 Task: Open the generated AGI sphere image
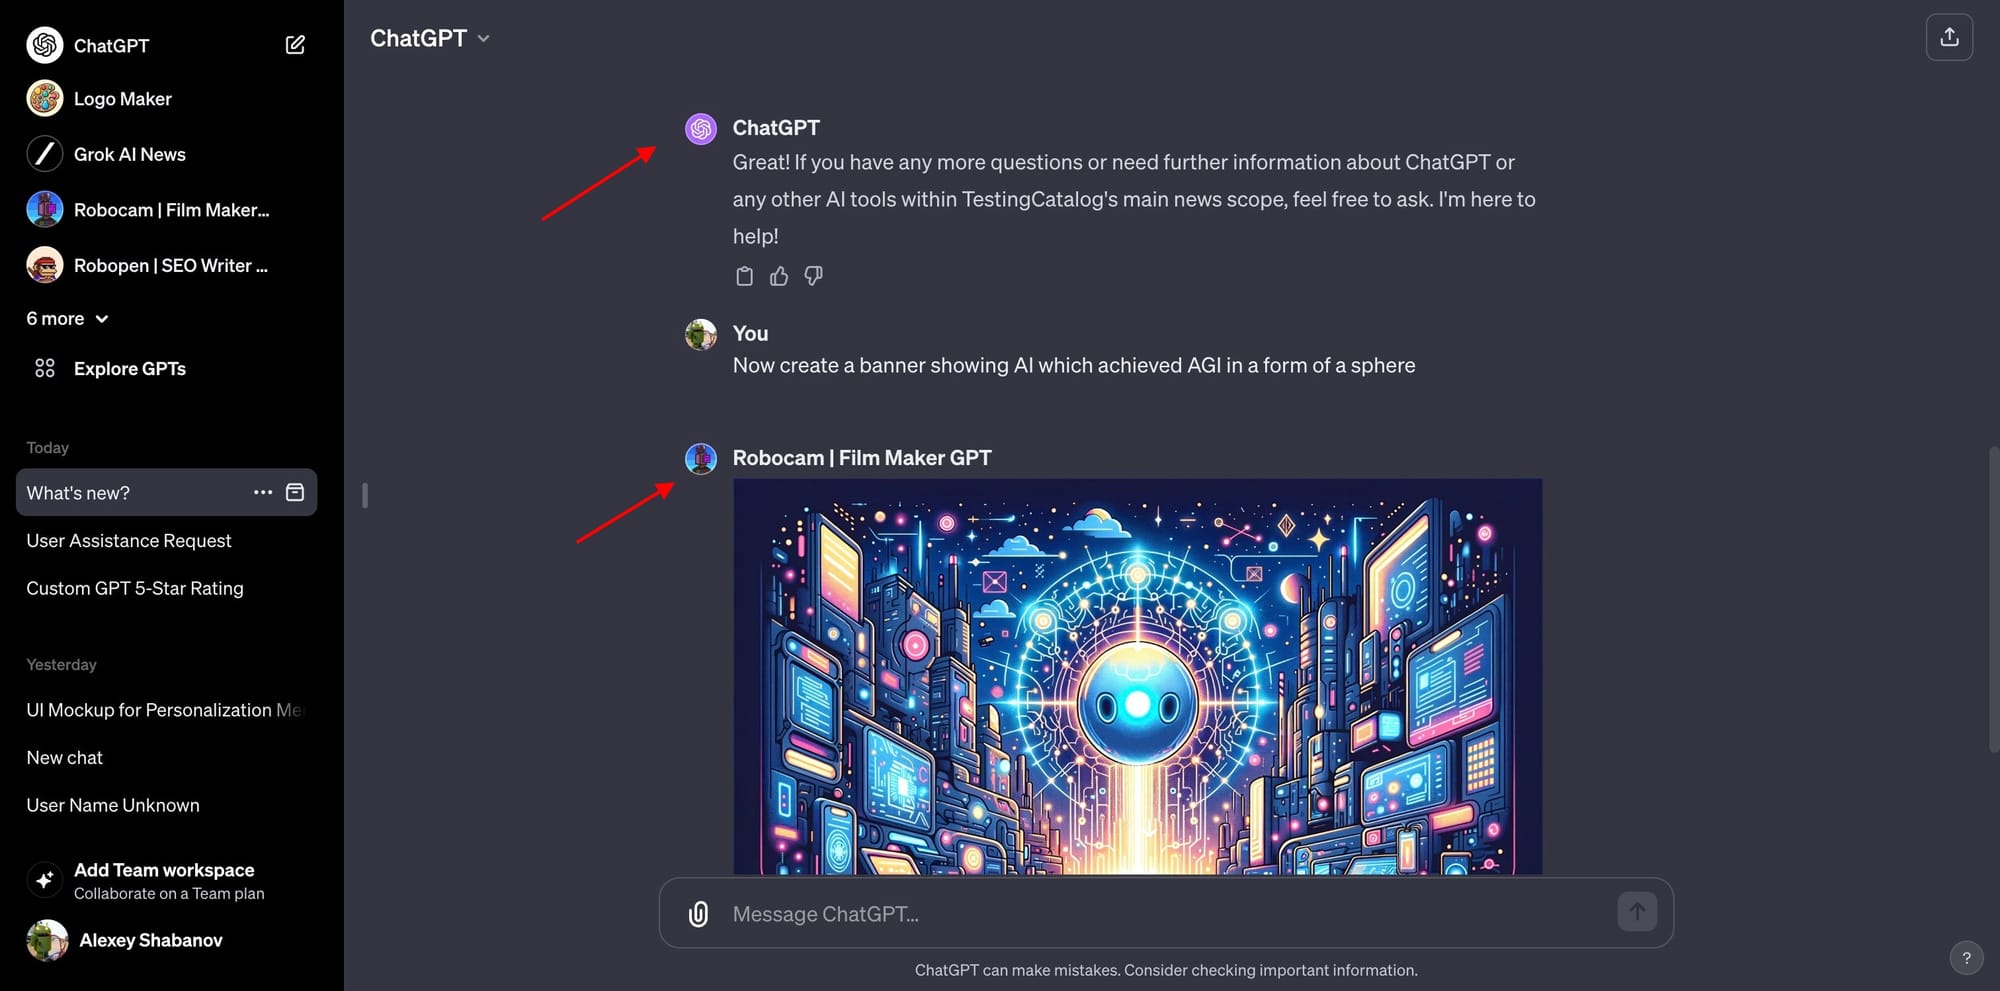pyautogui.click(x=1137, y=677)
